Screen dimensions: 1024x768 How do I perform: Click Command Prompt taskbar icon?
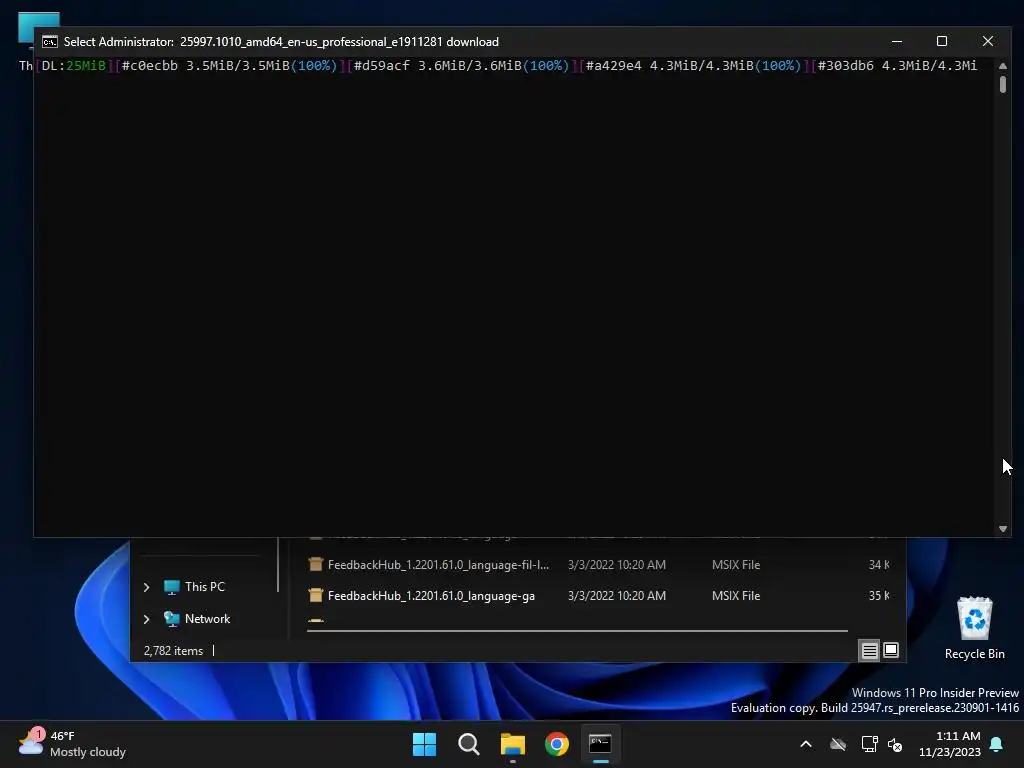click(600, 744)
